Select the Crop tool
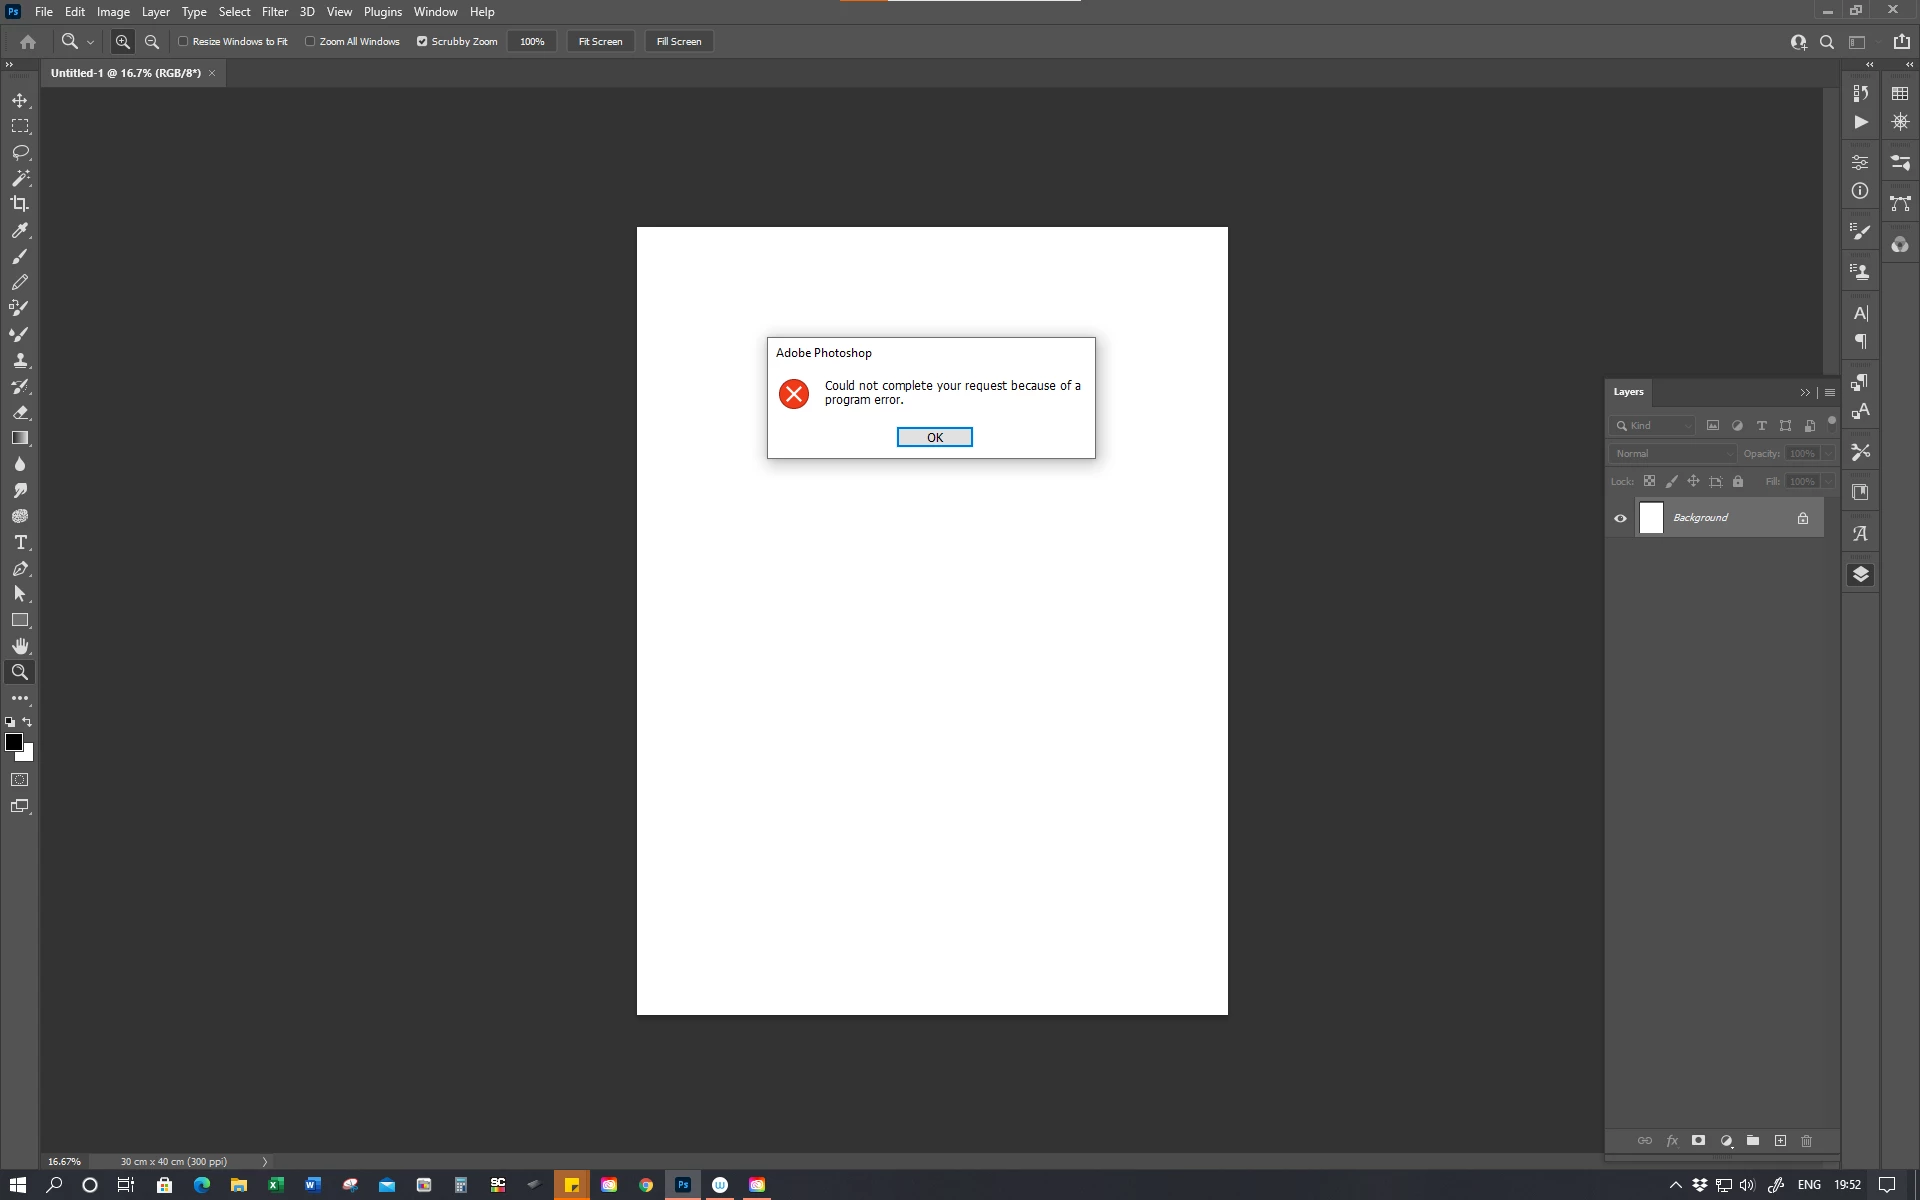Screen dimensions: 1920x1200 pos(20,204)
